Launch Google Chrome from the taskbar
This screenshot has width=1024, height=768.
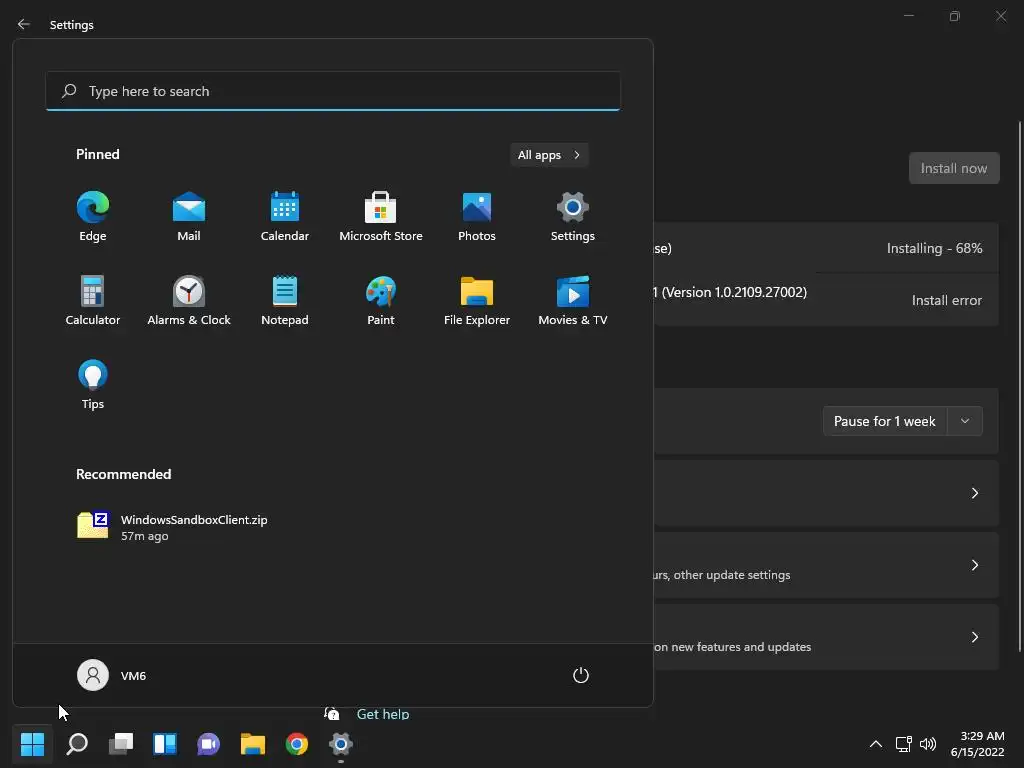coord(296,744)
